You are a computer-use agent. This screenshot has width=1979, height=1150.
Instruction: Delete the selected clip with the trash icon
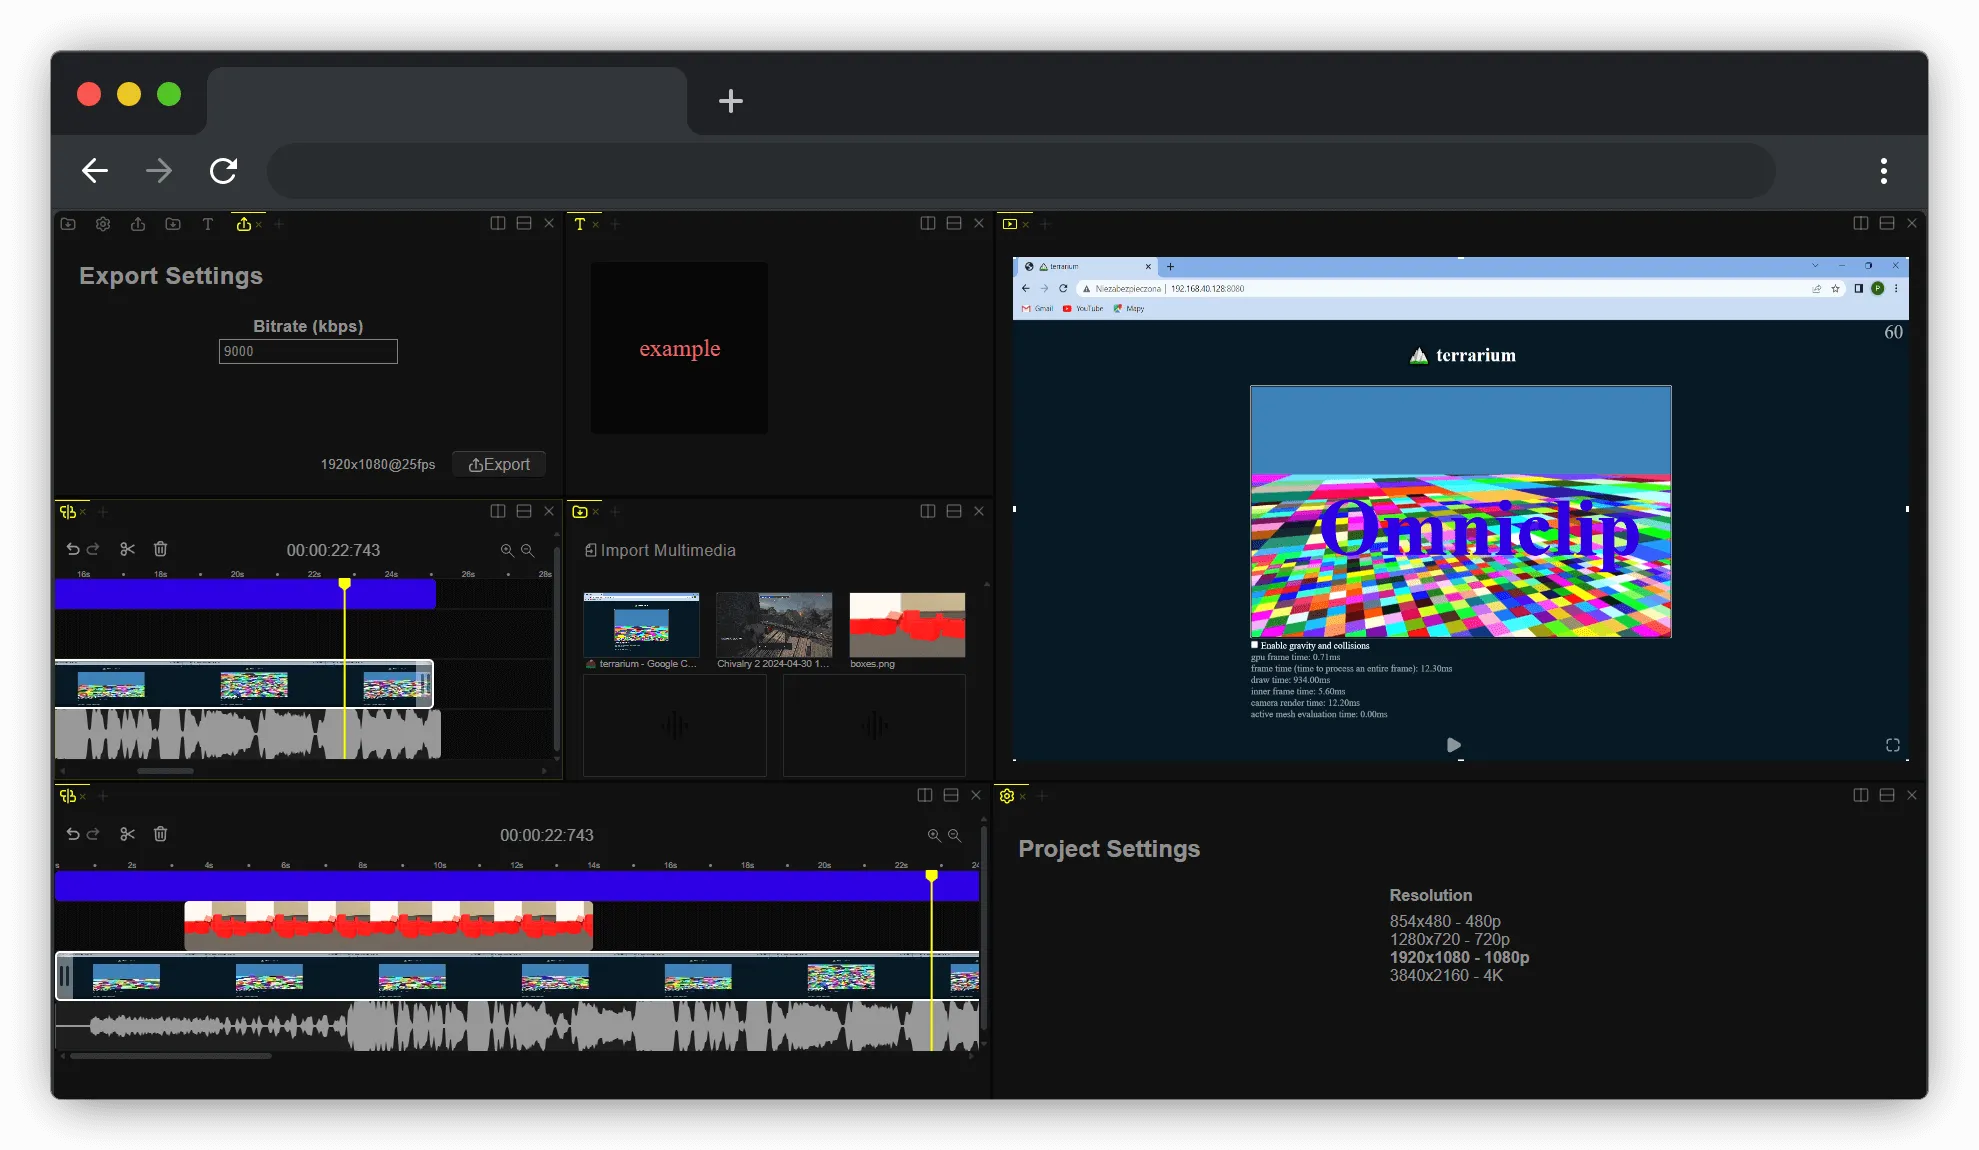[x=160, y=549]
